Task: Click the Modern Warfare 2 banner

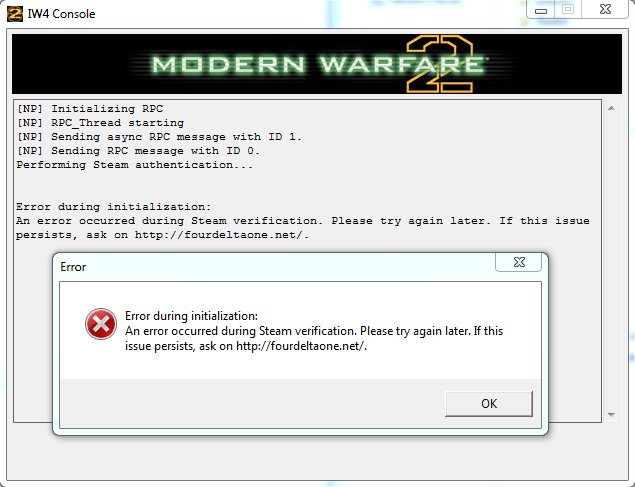Action: (x=317, y=64)
